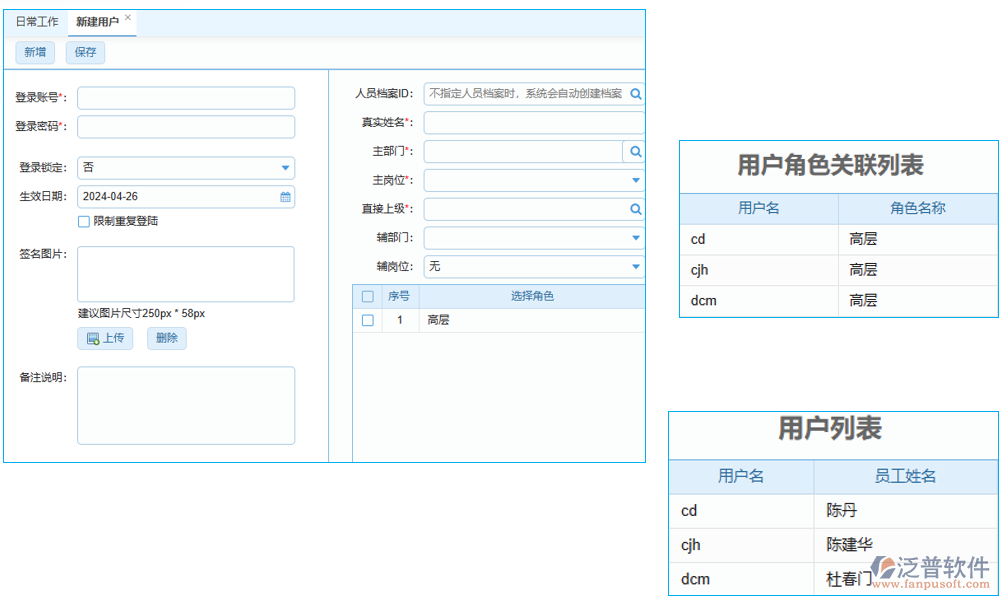Open the personnel archive ID search magnifier
Viewport: 1000px width, 600px height.
(634, 93)
